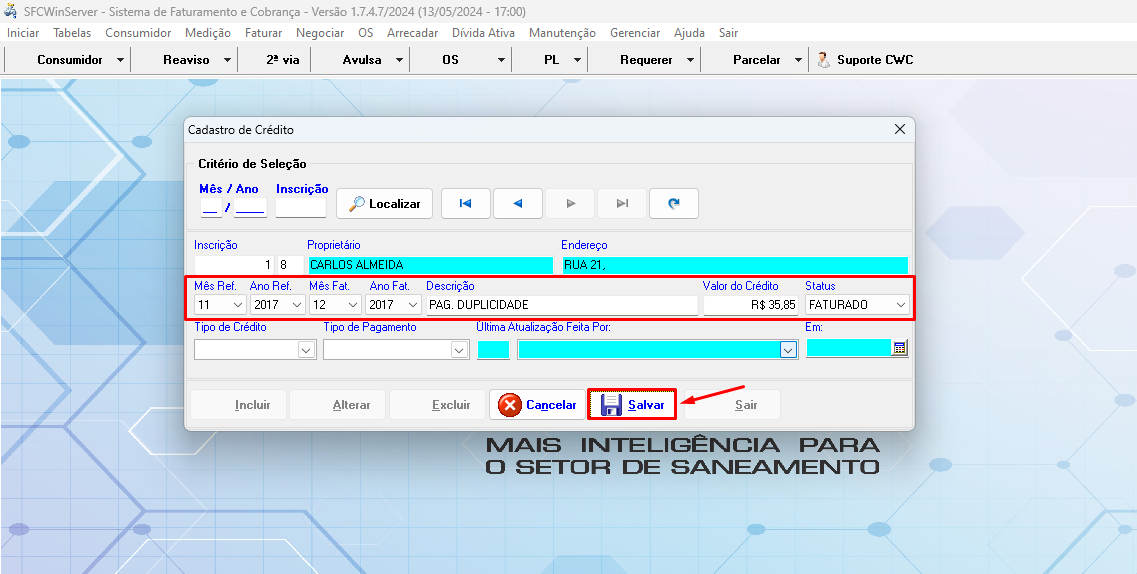Click the Parcelar toolbar button label
1137x574 pixels.
pyautogui.click(x=756, y=60)
